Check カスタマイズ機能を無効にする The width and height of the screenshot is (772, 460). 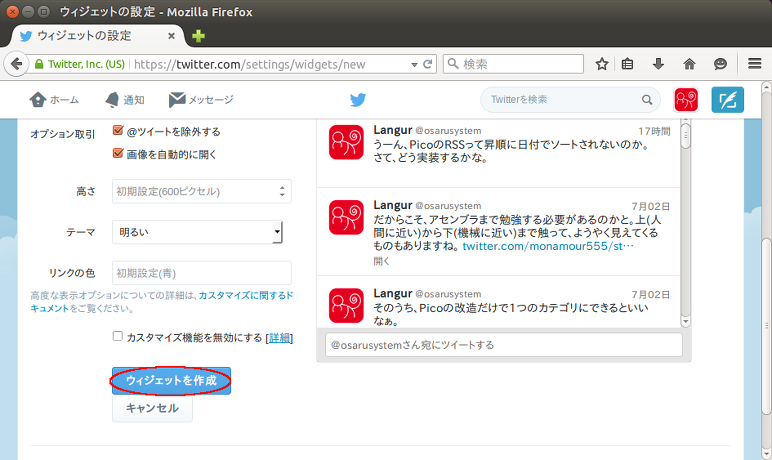[118, 336]
